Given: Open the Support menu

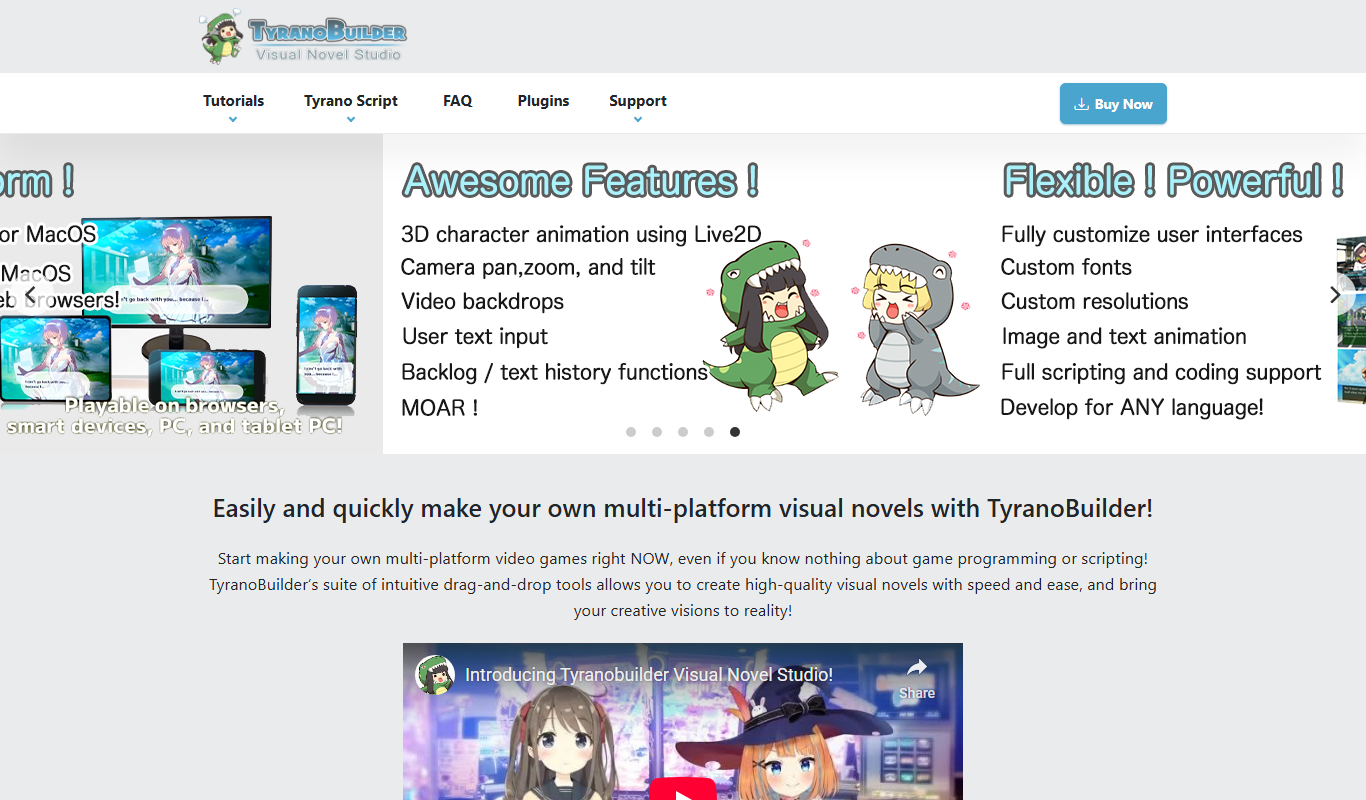Looking at the screenshot, I should tap(638, 101).
